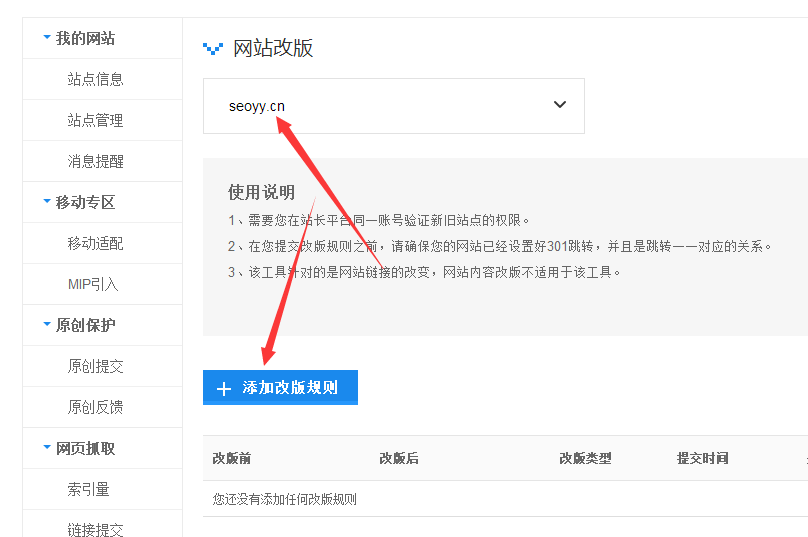This screenshot has width=808, height=537.
Task: Click the blue logo icon beside 网站改版
Action: tap(213, 48)
